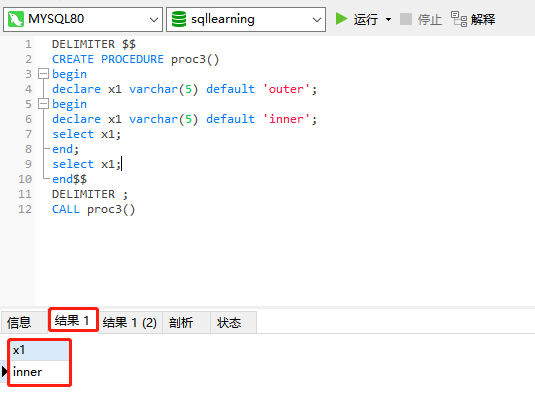Image resolution: width=535 pixels, height=404 pixels.
Task: Click the 停止 button label
Action: click(x=430, y=19)
